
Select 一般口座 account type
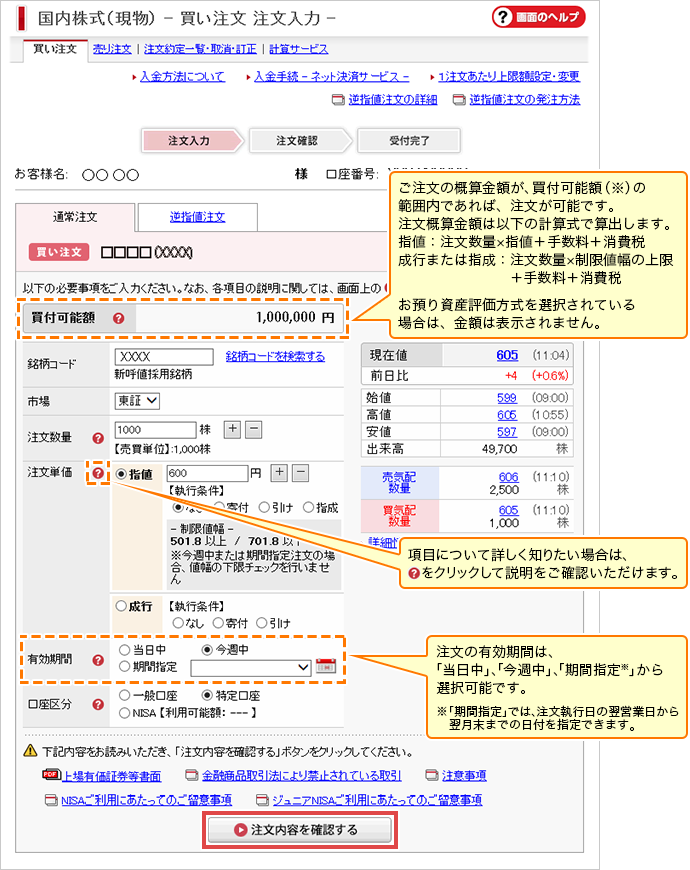click(x=125, y=695)
